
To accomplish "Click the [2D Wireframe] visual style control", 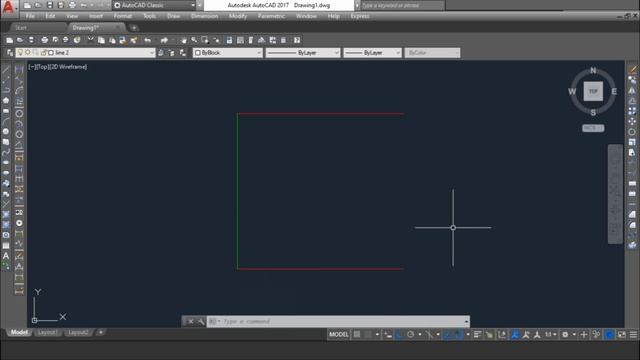I will 68,67.
